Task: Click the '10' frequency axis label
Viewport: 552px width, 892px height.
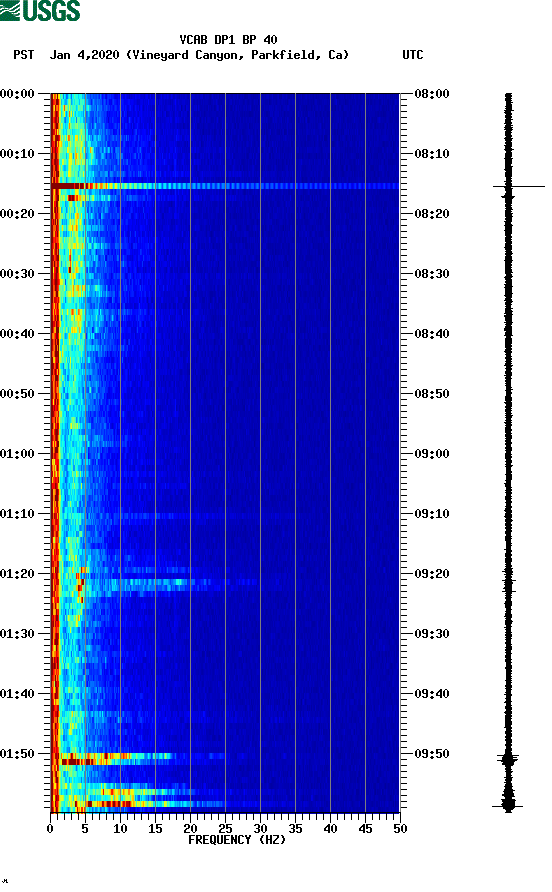Action: coord(120,829)
